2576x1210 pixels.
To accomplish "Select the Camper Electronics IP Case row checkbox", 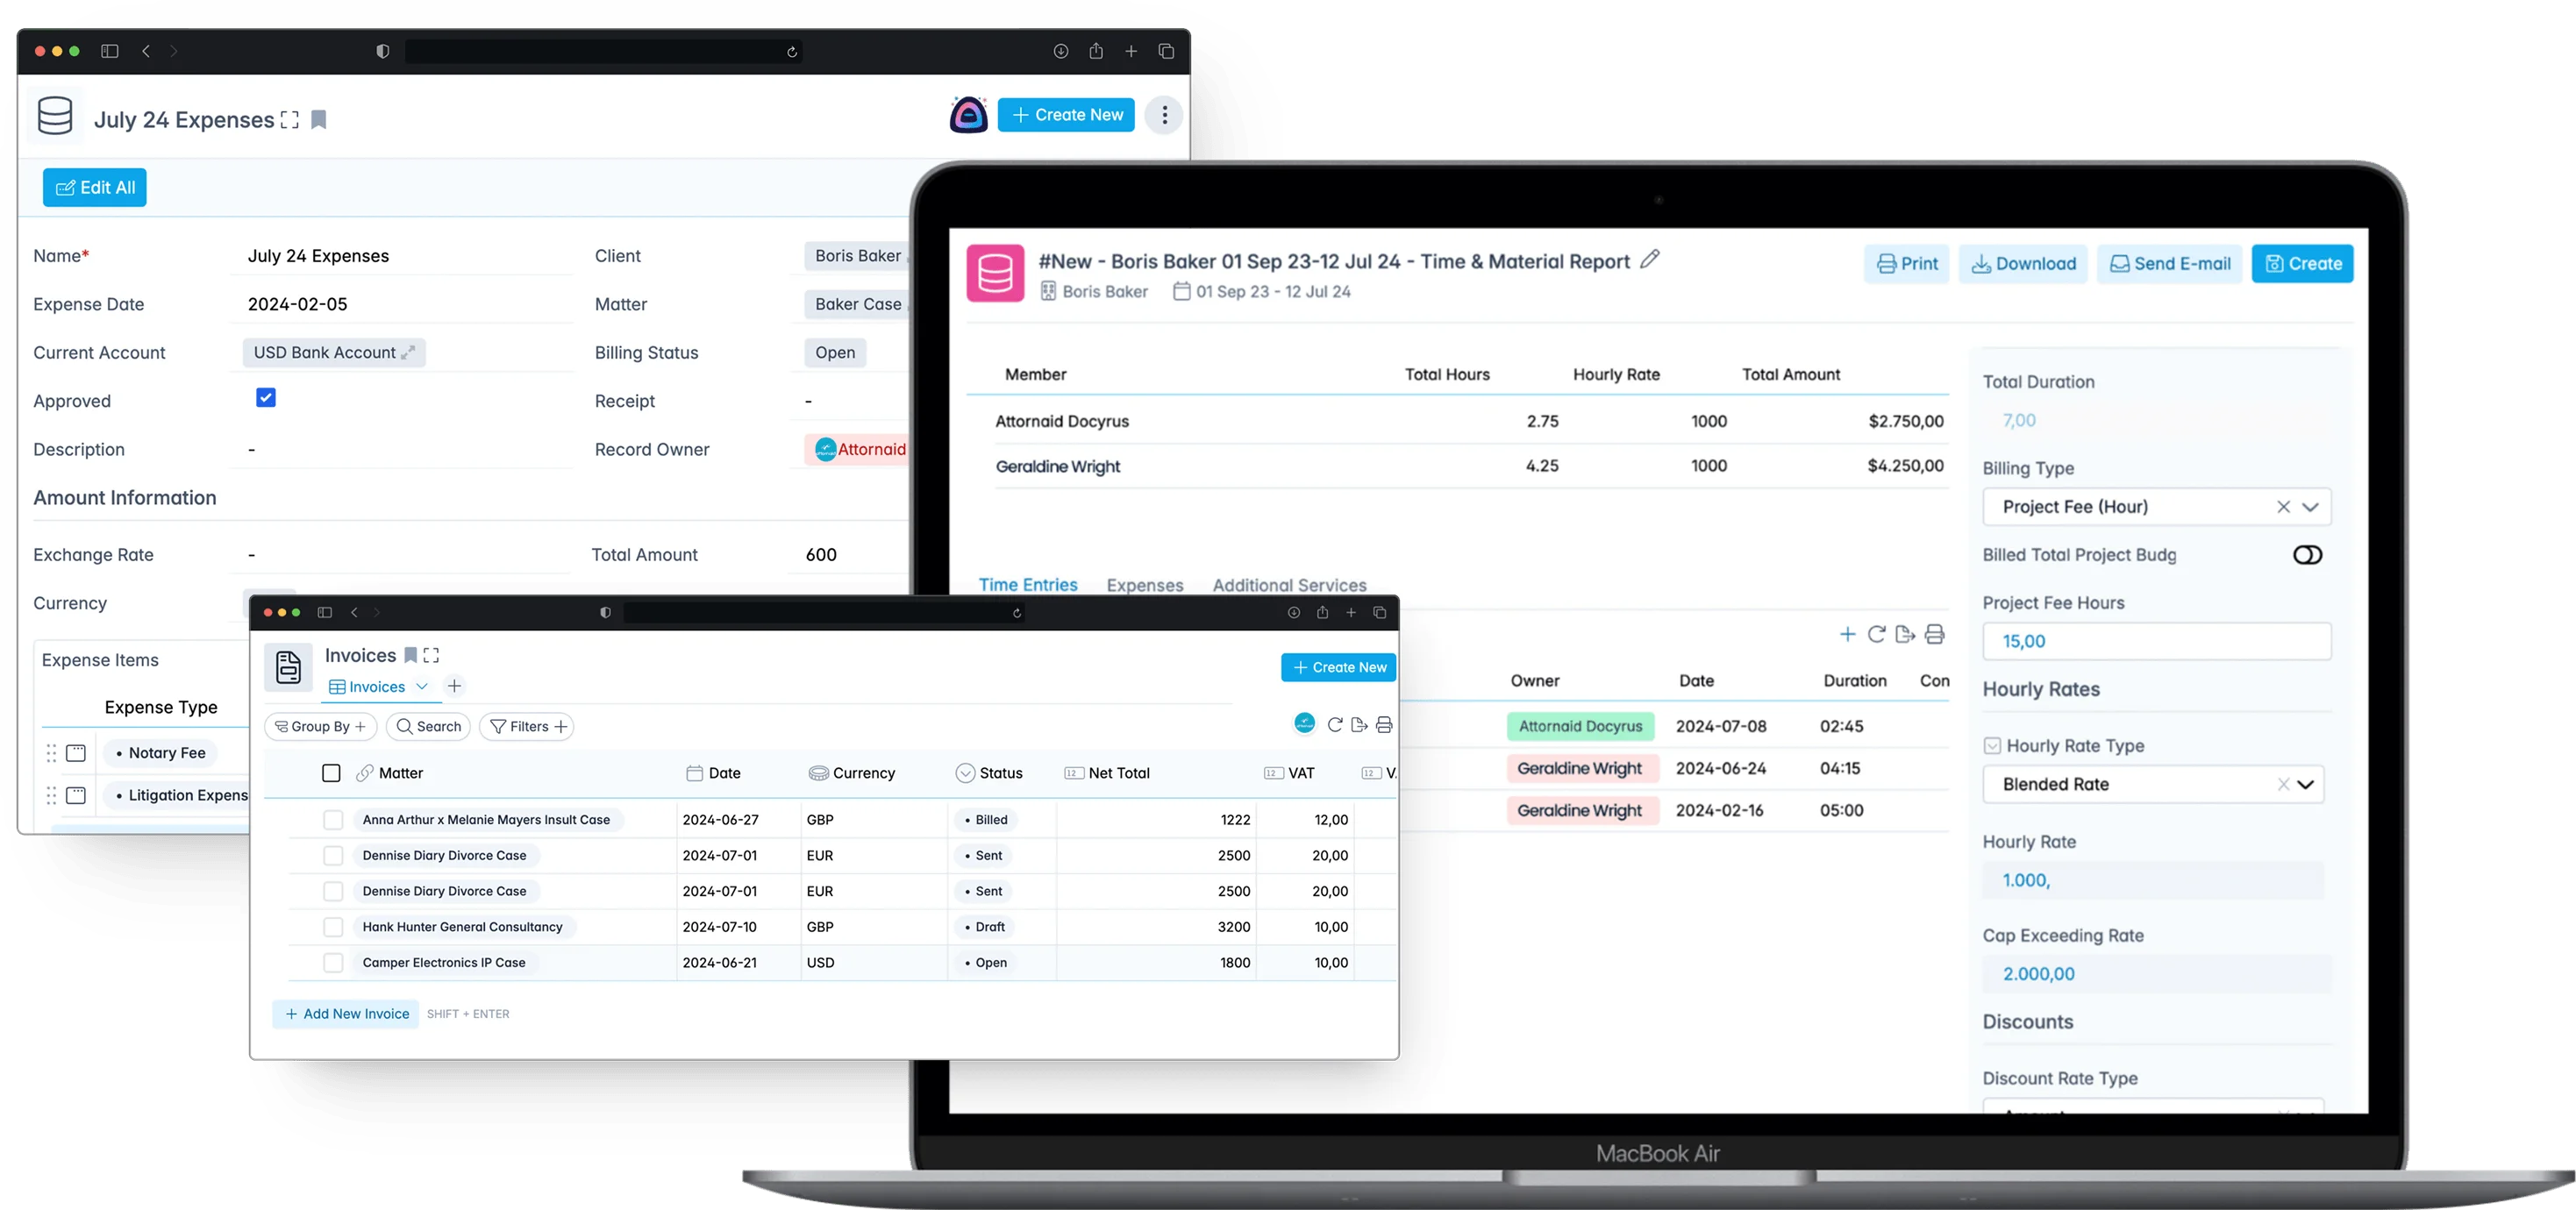I will (332, 962).
